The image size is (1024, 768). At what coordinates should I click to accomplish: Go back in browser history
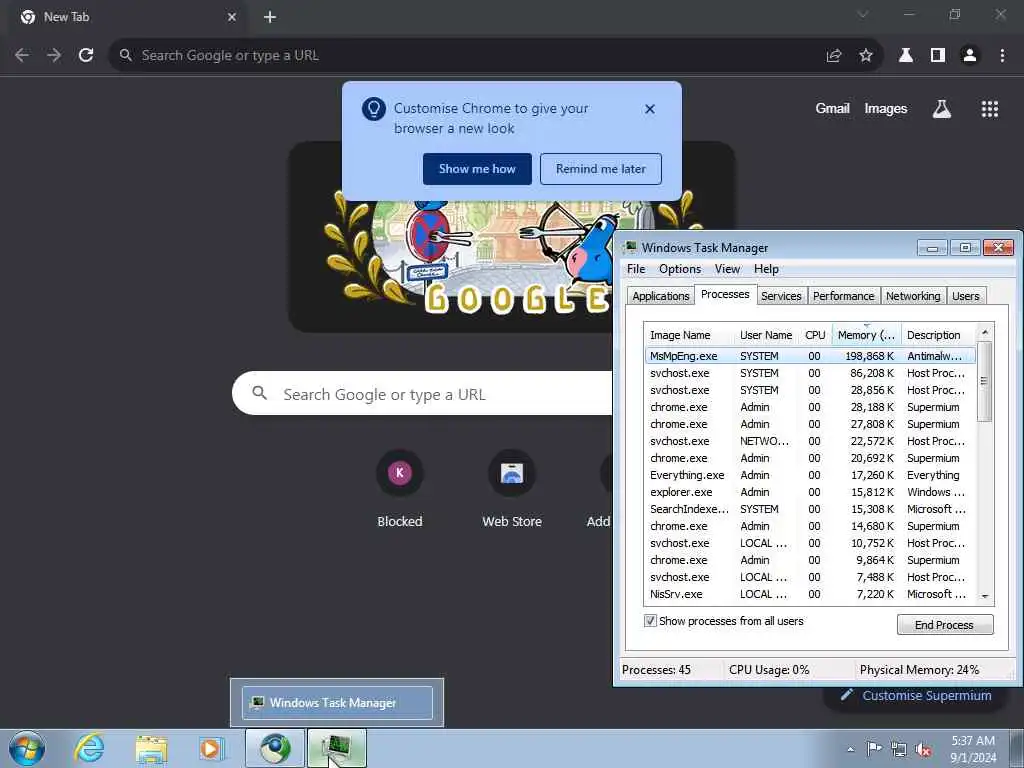coord(22,56)
